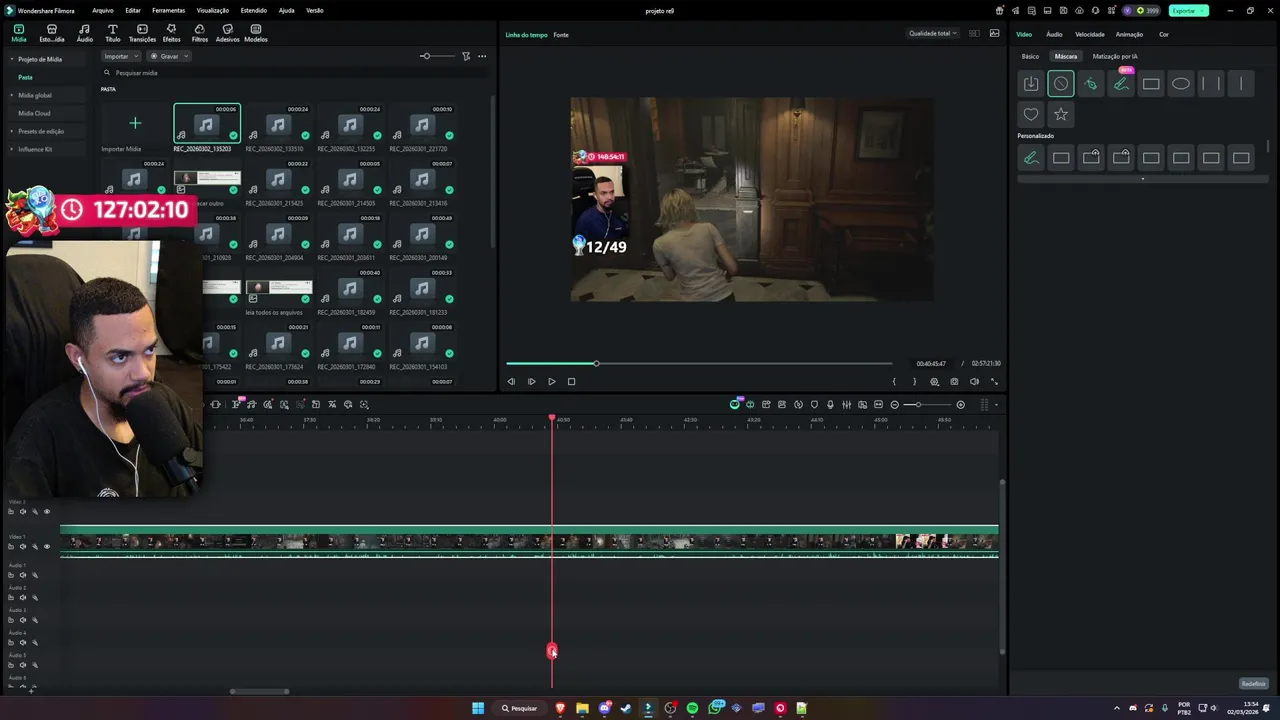
Task: Step back one frame in preview
Action: (511, 381)
